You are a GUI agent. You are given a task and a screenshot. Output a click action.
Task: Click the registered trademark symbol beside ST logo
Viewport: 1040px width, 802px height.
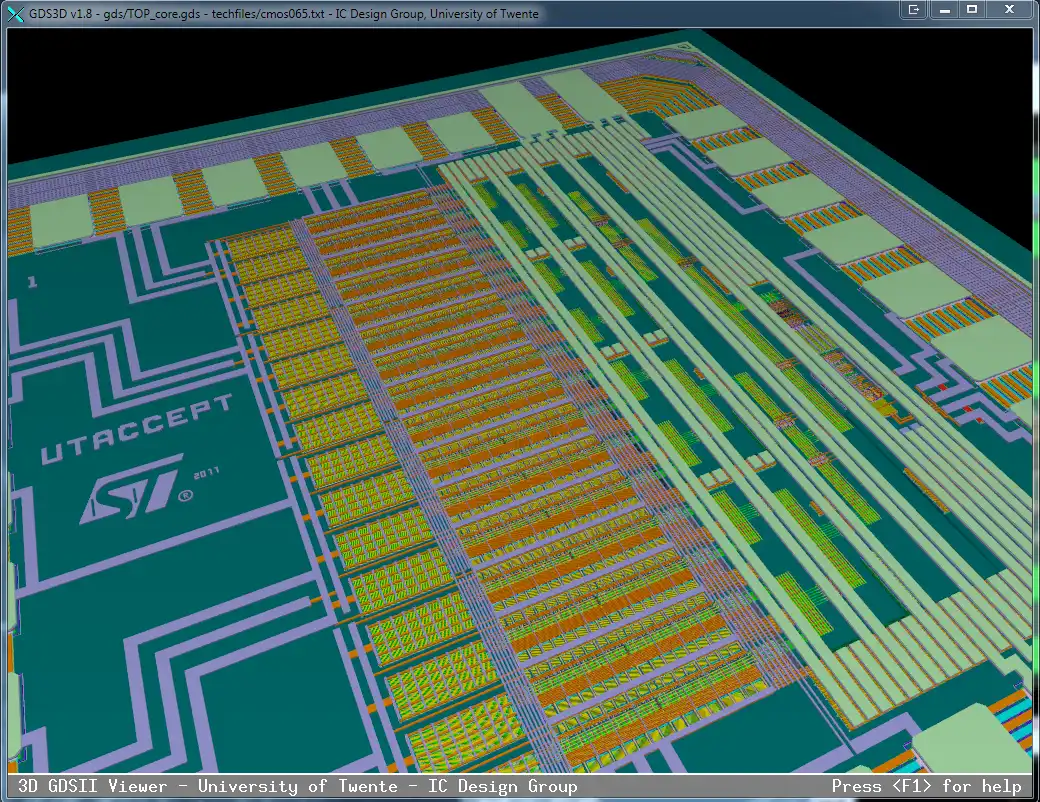[x=184, y=494]
